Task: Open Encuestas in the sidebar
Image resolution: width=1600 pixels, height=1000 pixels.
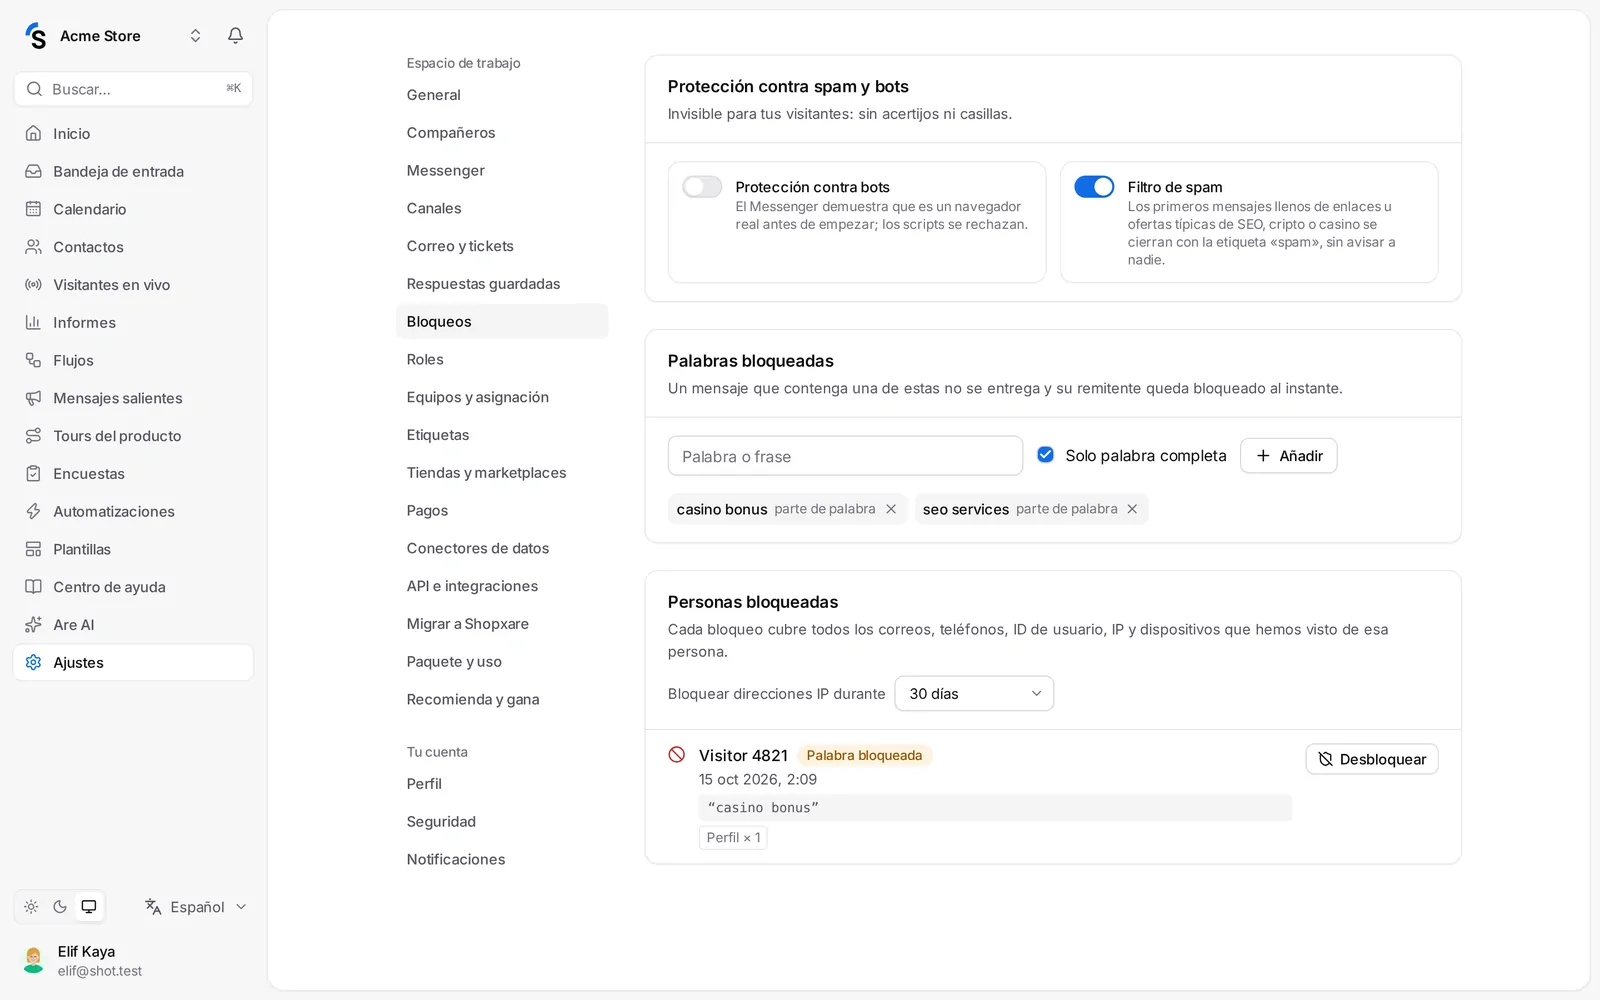Action: (133, 474)
